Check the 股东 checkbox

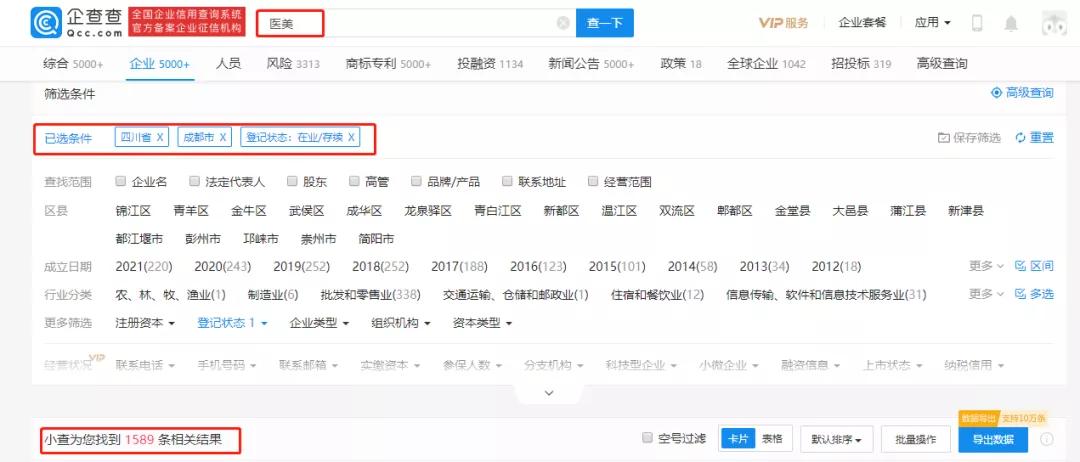click(x=291, y=181)
